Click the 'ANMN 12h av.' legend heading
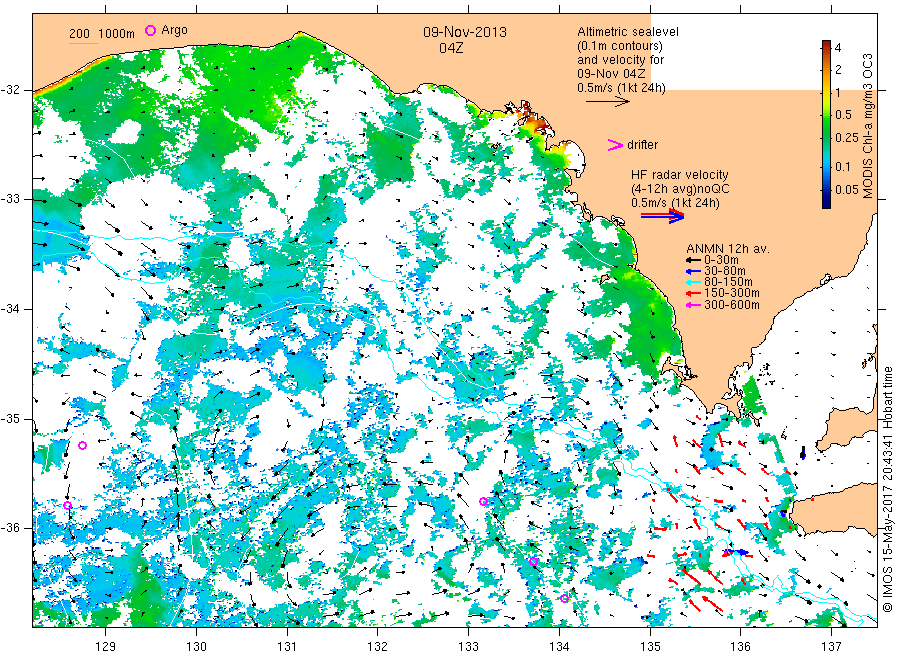 point(728,249)
